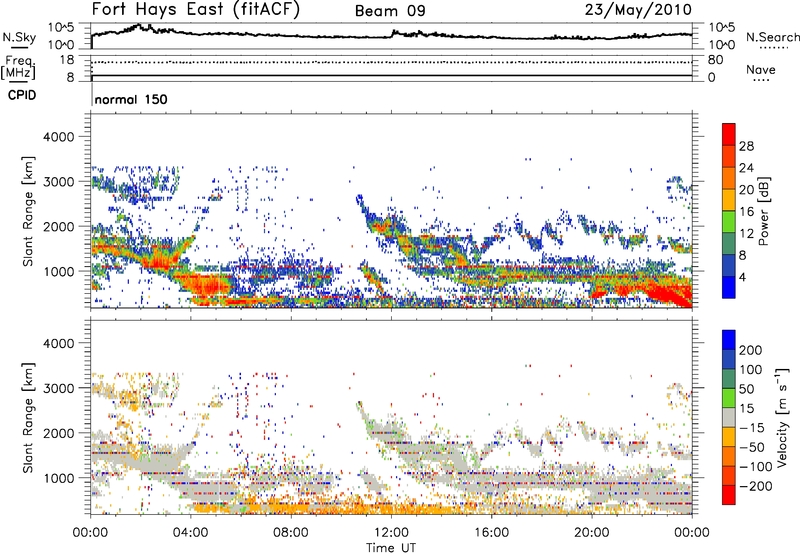This screenshot has height=554, width=800.
Task: Click the 'CPID' label
Action: tap(22, 95)
